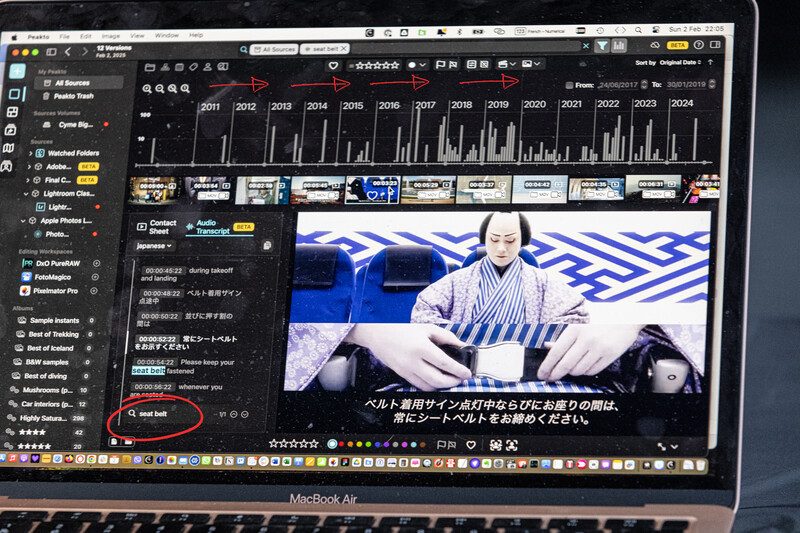Open the color label dot dropdown

(417, 65)
